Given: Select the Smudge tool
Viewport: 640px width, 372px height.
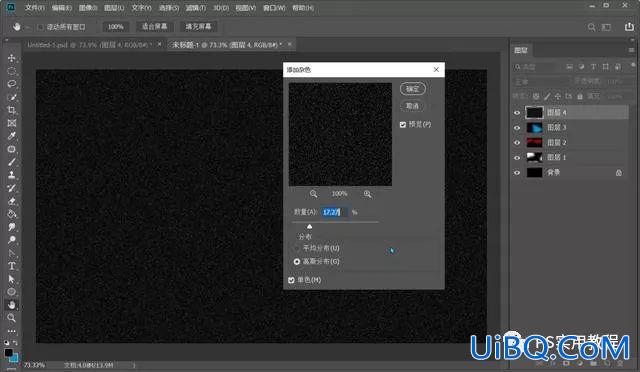Looking at the screenshot, I should click(11, 227).
